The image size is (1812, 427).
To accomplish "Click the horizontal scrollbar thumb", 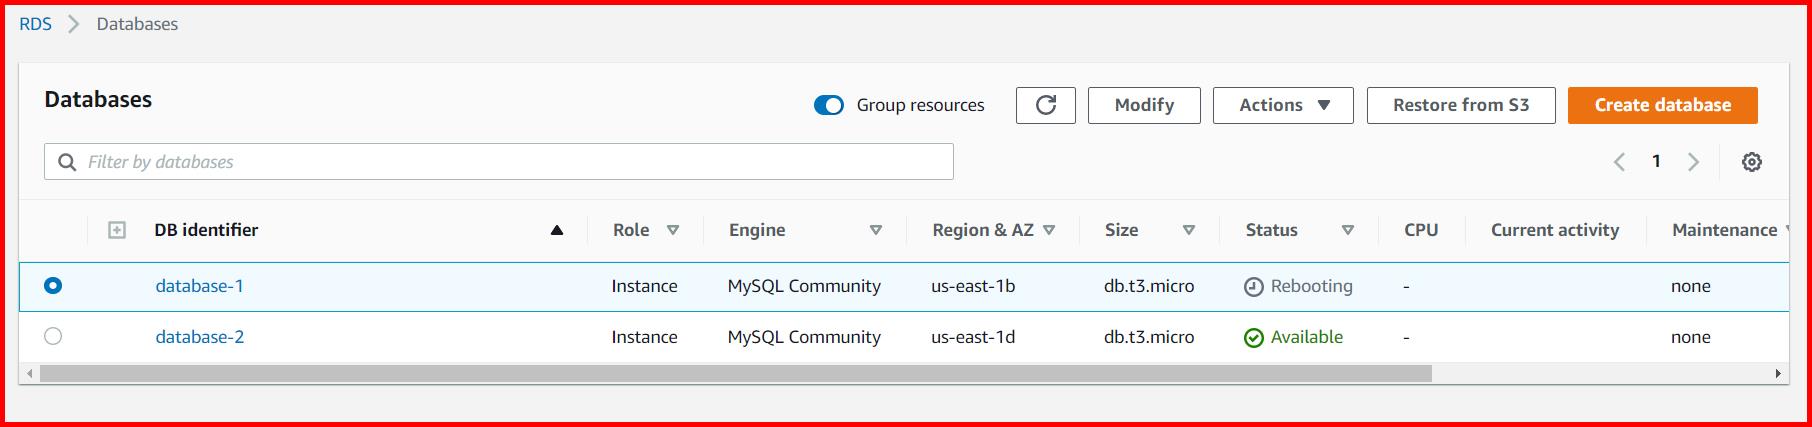I will click(735, 374).
